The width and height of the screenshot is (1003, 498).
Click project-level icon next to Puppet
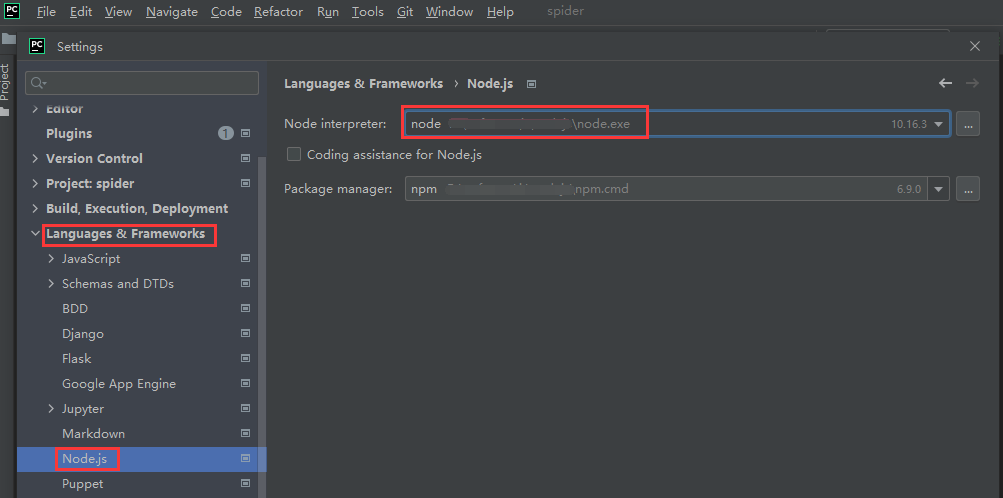245,484
